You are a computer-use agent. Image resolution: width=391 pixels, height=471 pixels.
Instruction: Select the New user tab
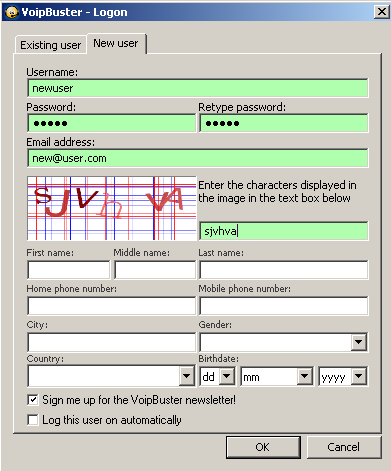point(116,43)
